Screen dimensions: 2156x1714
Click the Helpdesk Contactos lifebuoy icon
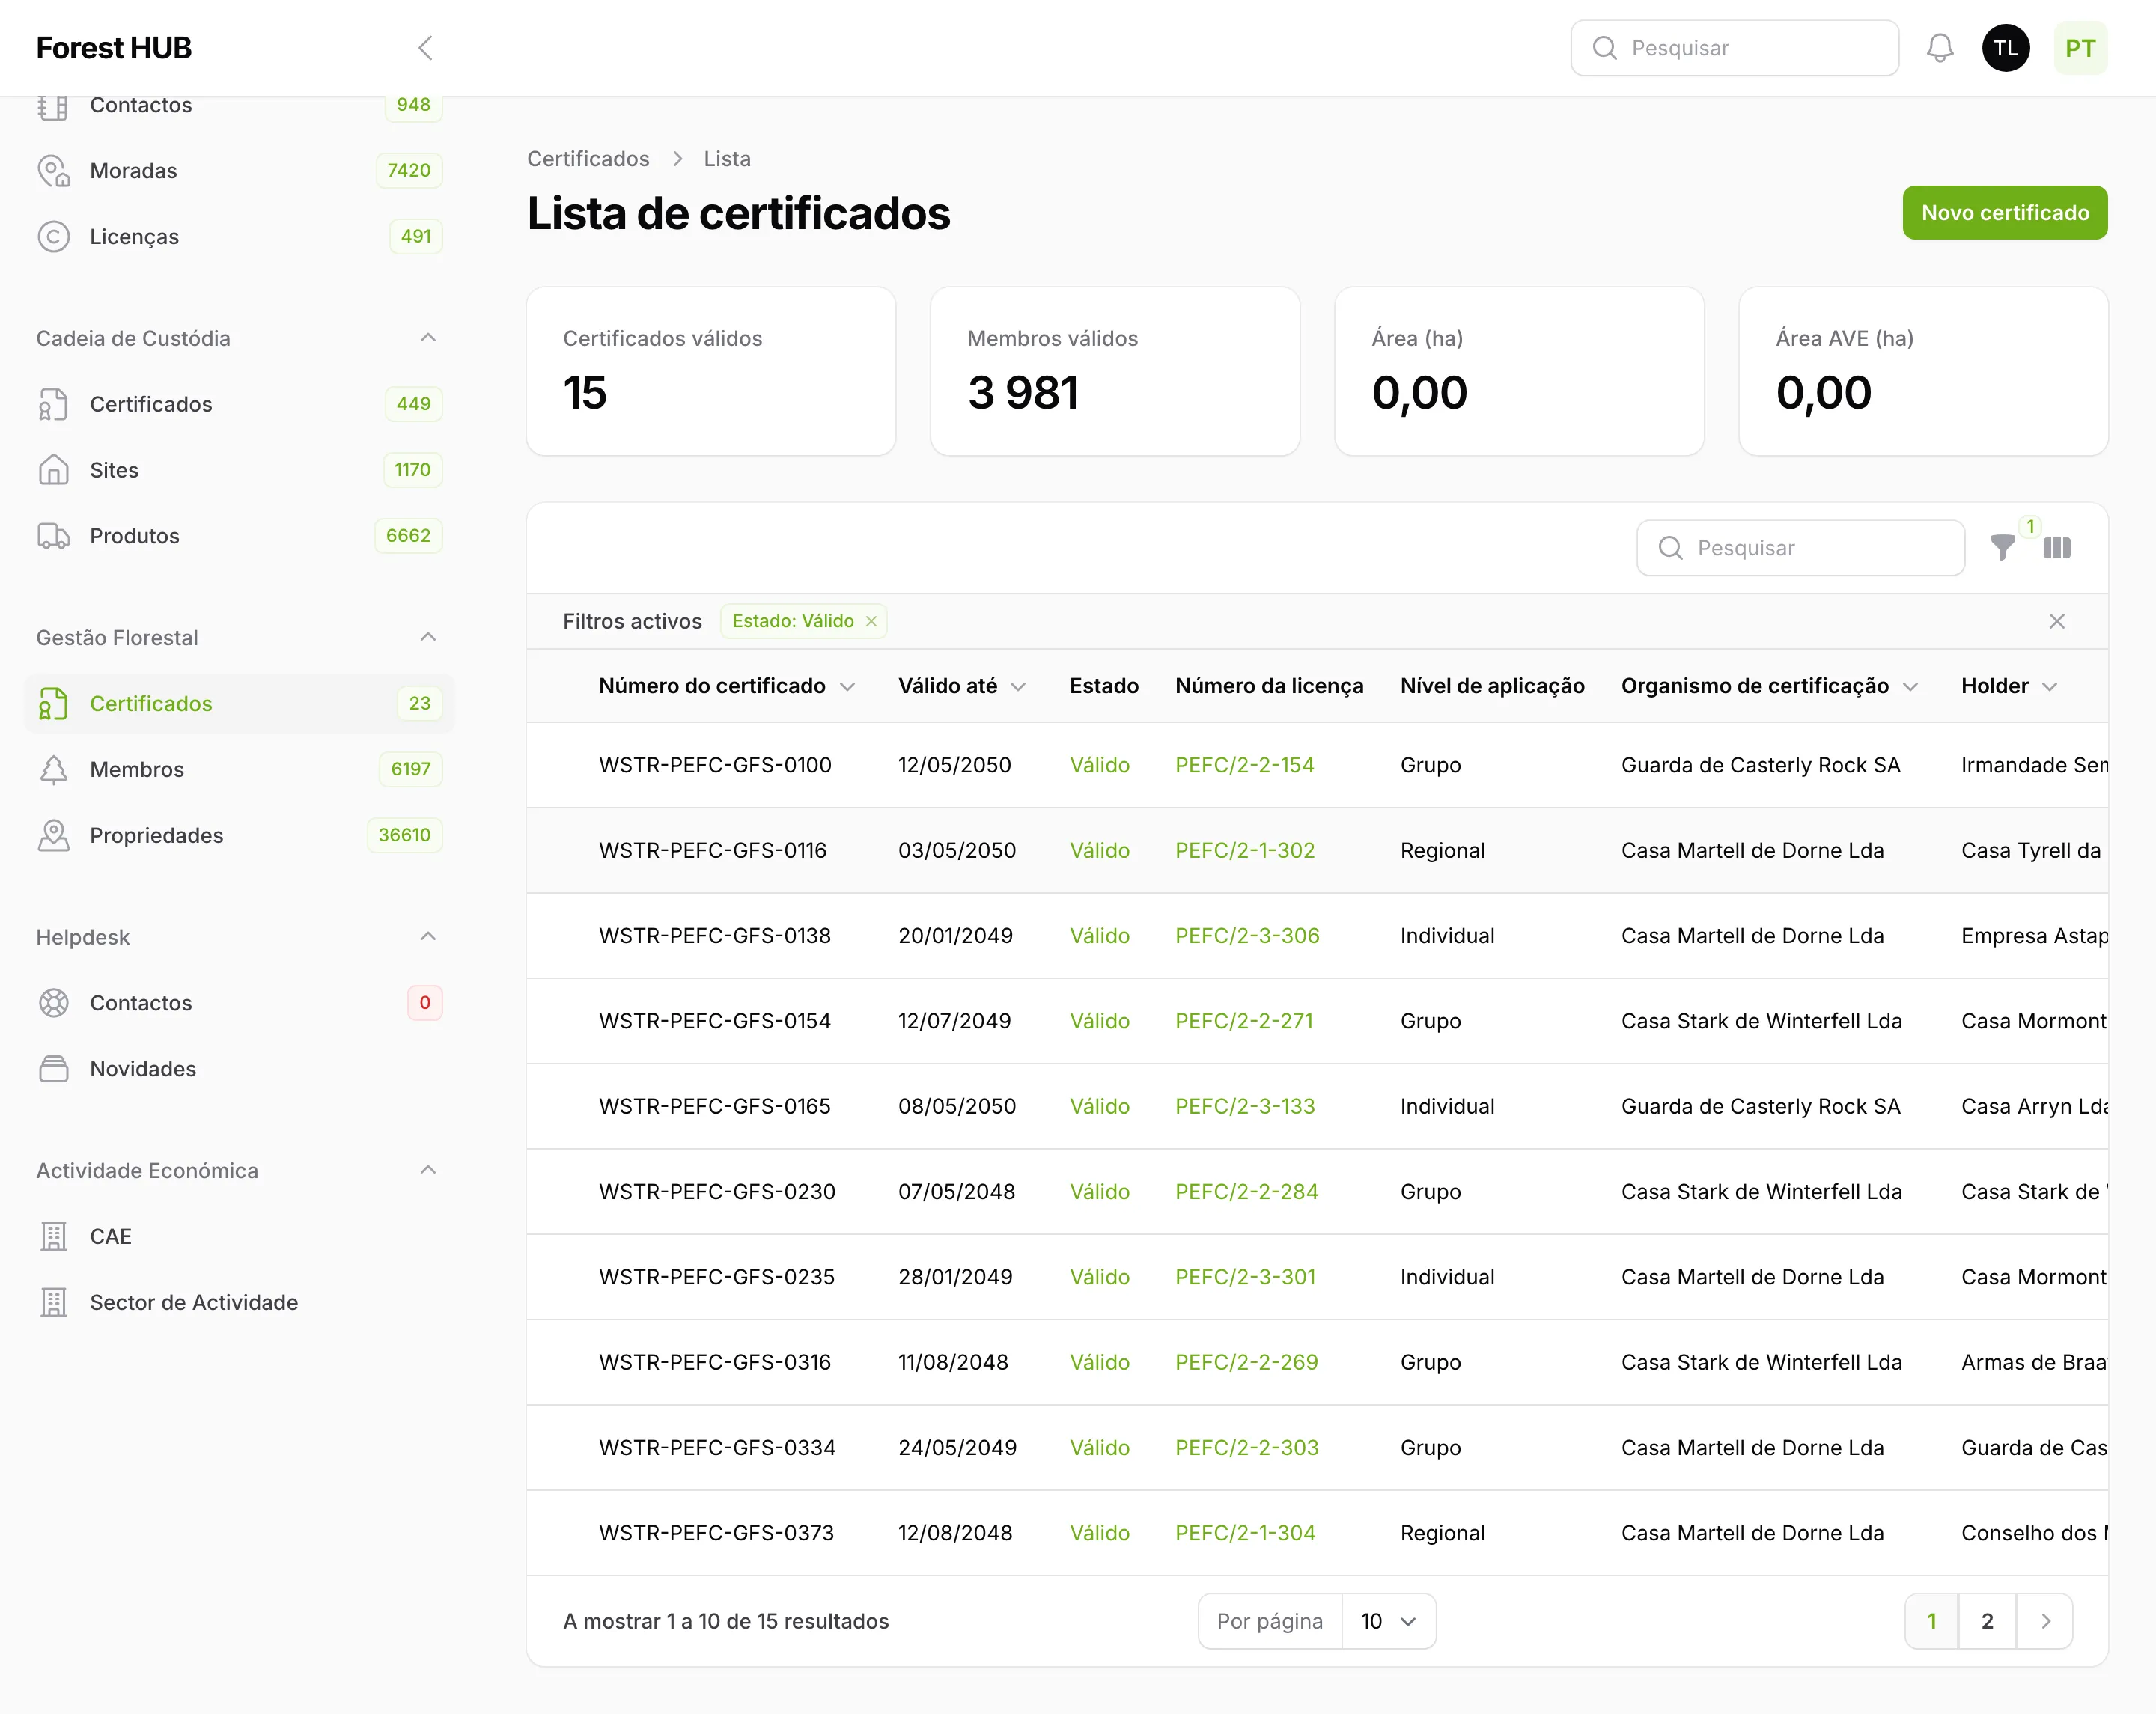(x=54, y=1003)
